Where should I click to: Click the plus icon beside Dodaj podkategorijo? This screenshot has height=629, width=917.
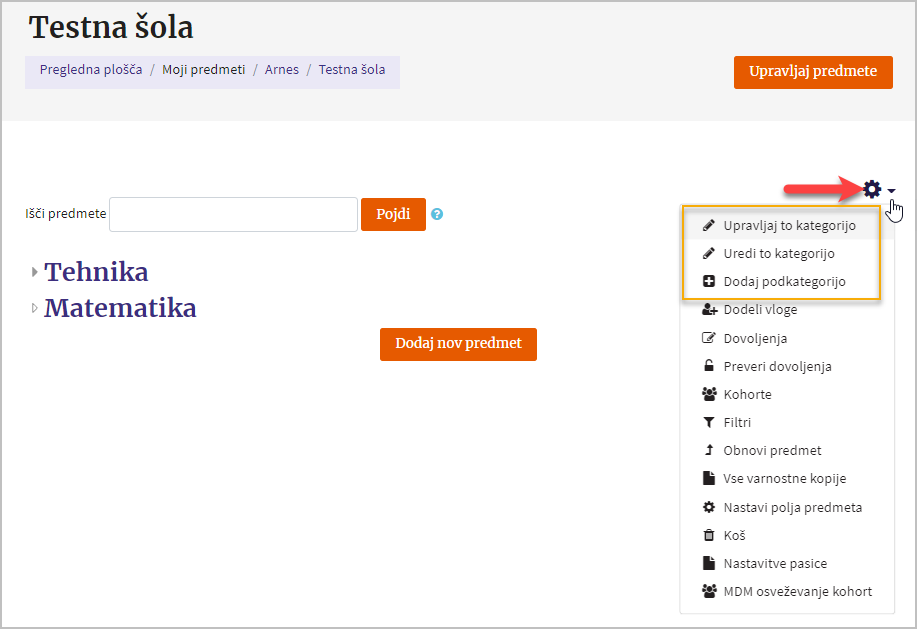coord(709,281)
